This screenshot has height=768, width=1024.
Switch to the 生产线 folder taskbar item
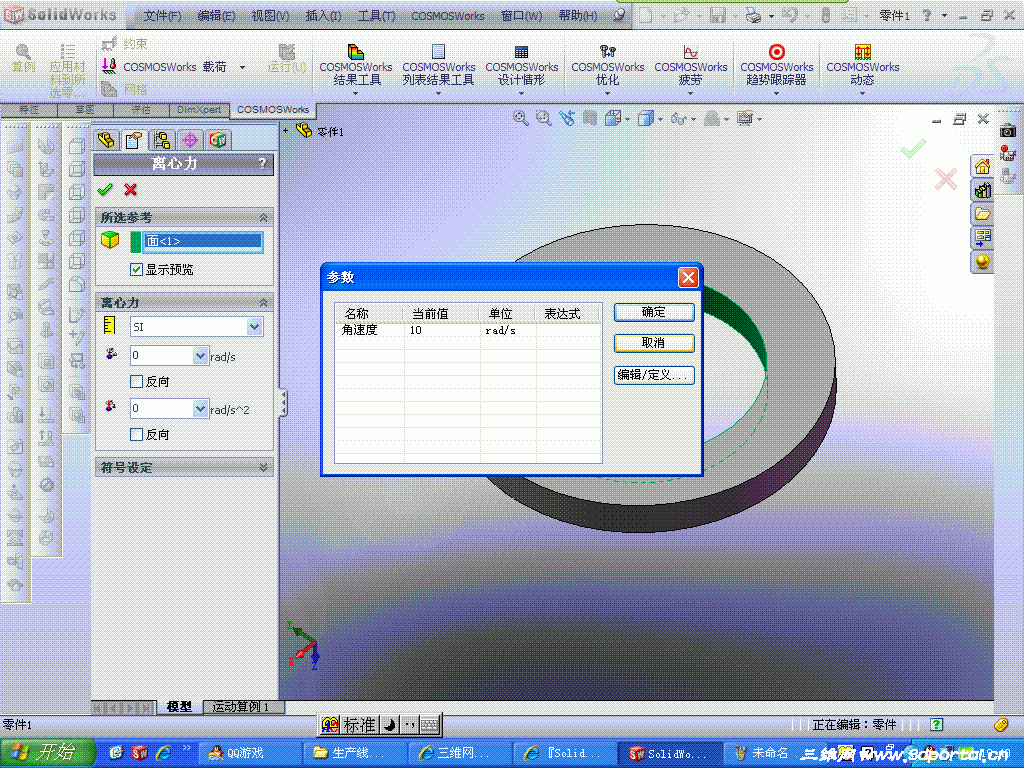click(x=355, y=753)
